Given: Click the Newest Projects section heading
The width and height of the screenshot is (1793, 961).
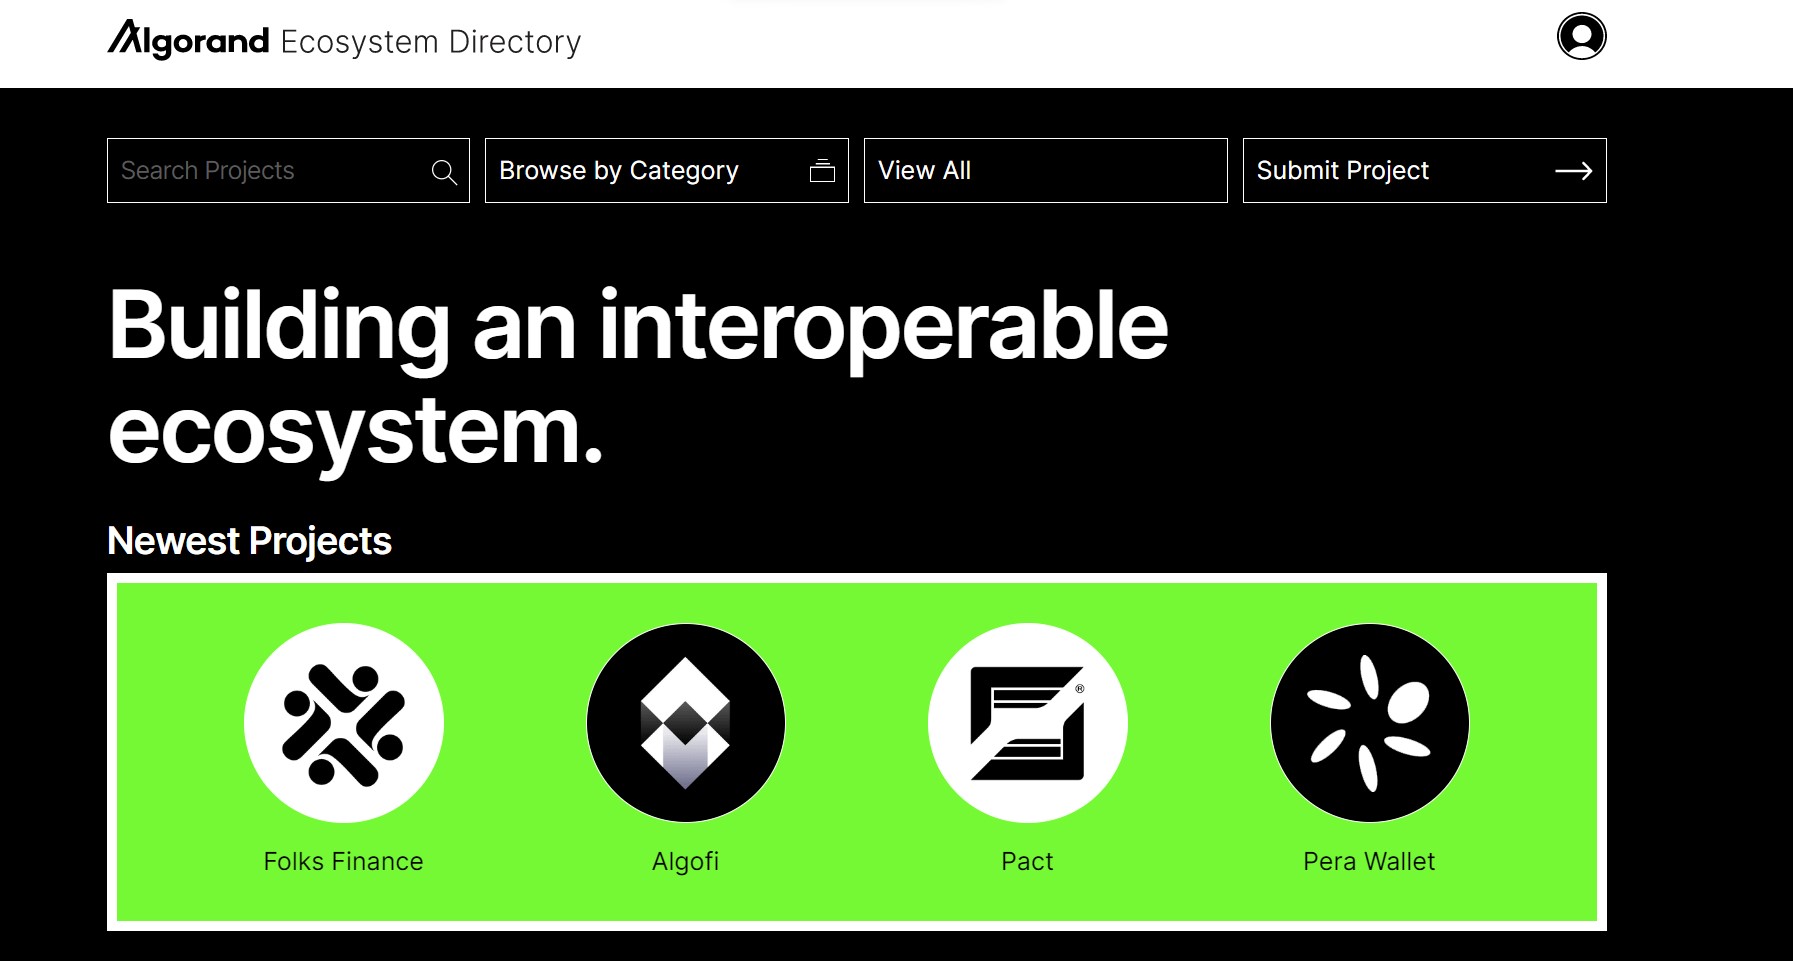Looking at the screenshot, I should [249, 541].
